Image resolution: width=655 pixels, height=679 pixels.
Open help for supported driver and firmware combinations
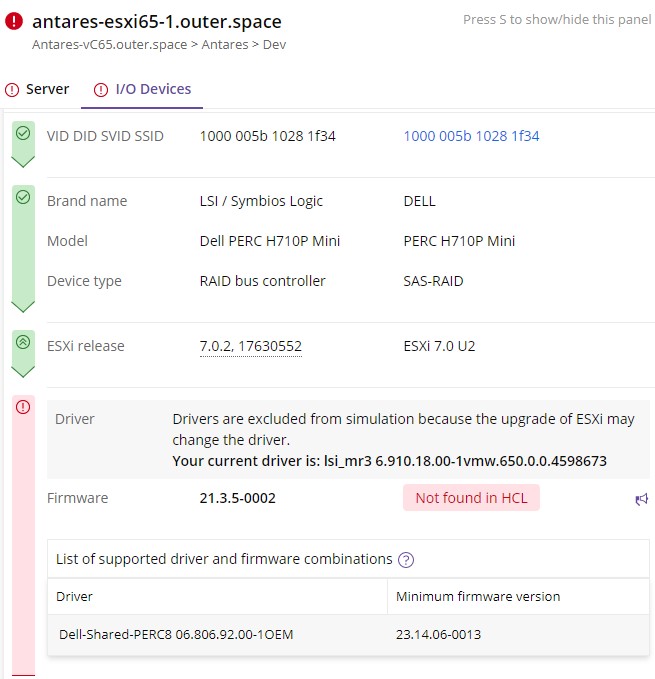pos(406,560)
